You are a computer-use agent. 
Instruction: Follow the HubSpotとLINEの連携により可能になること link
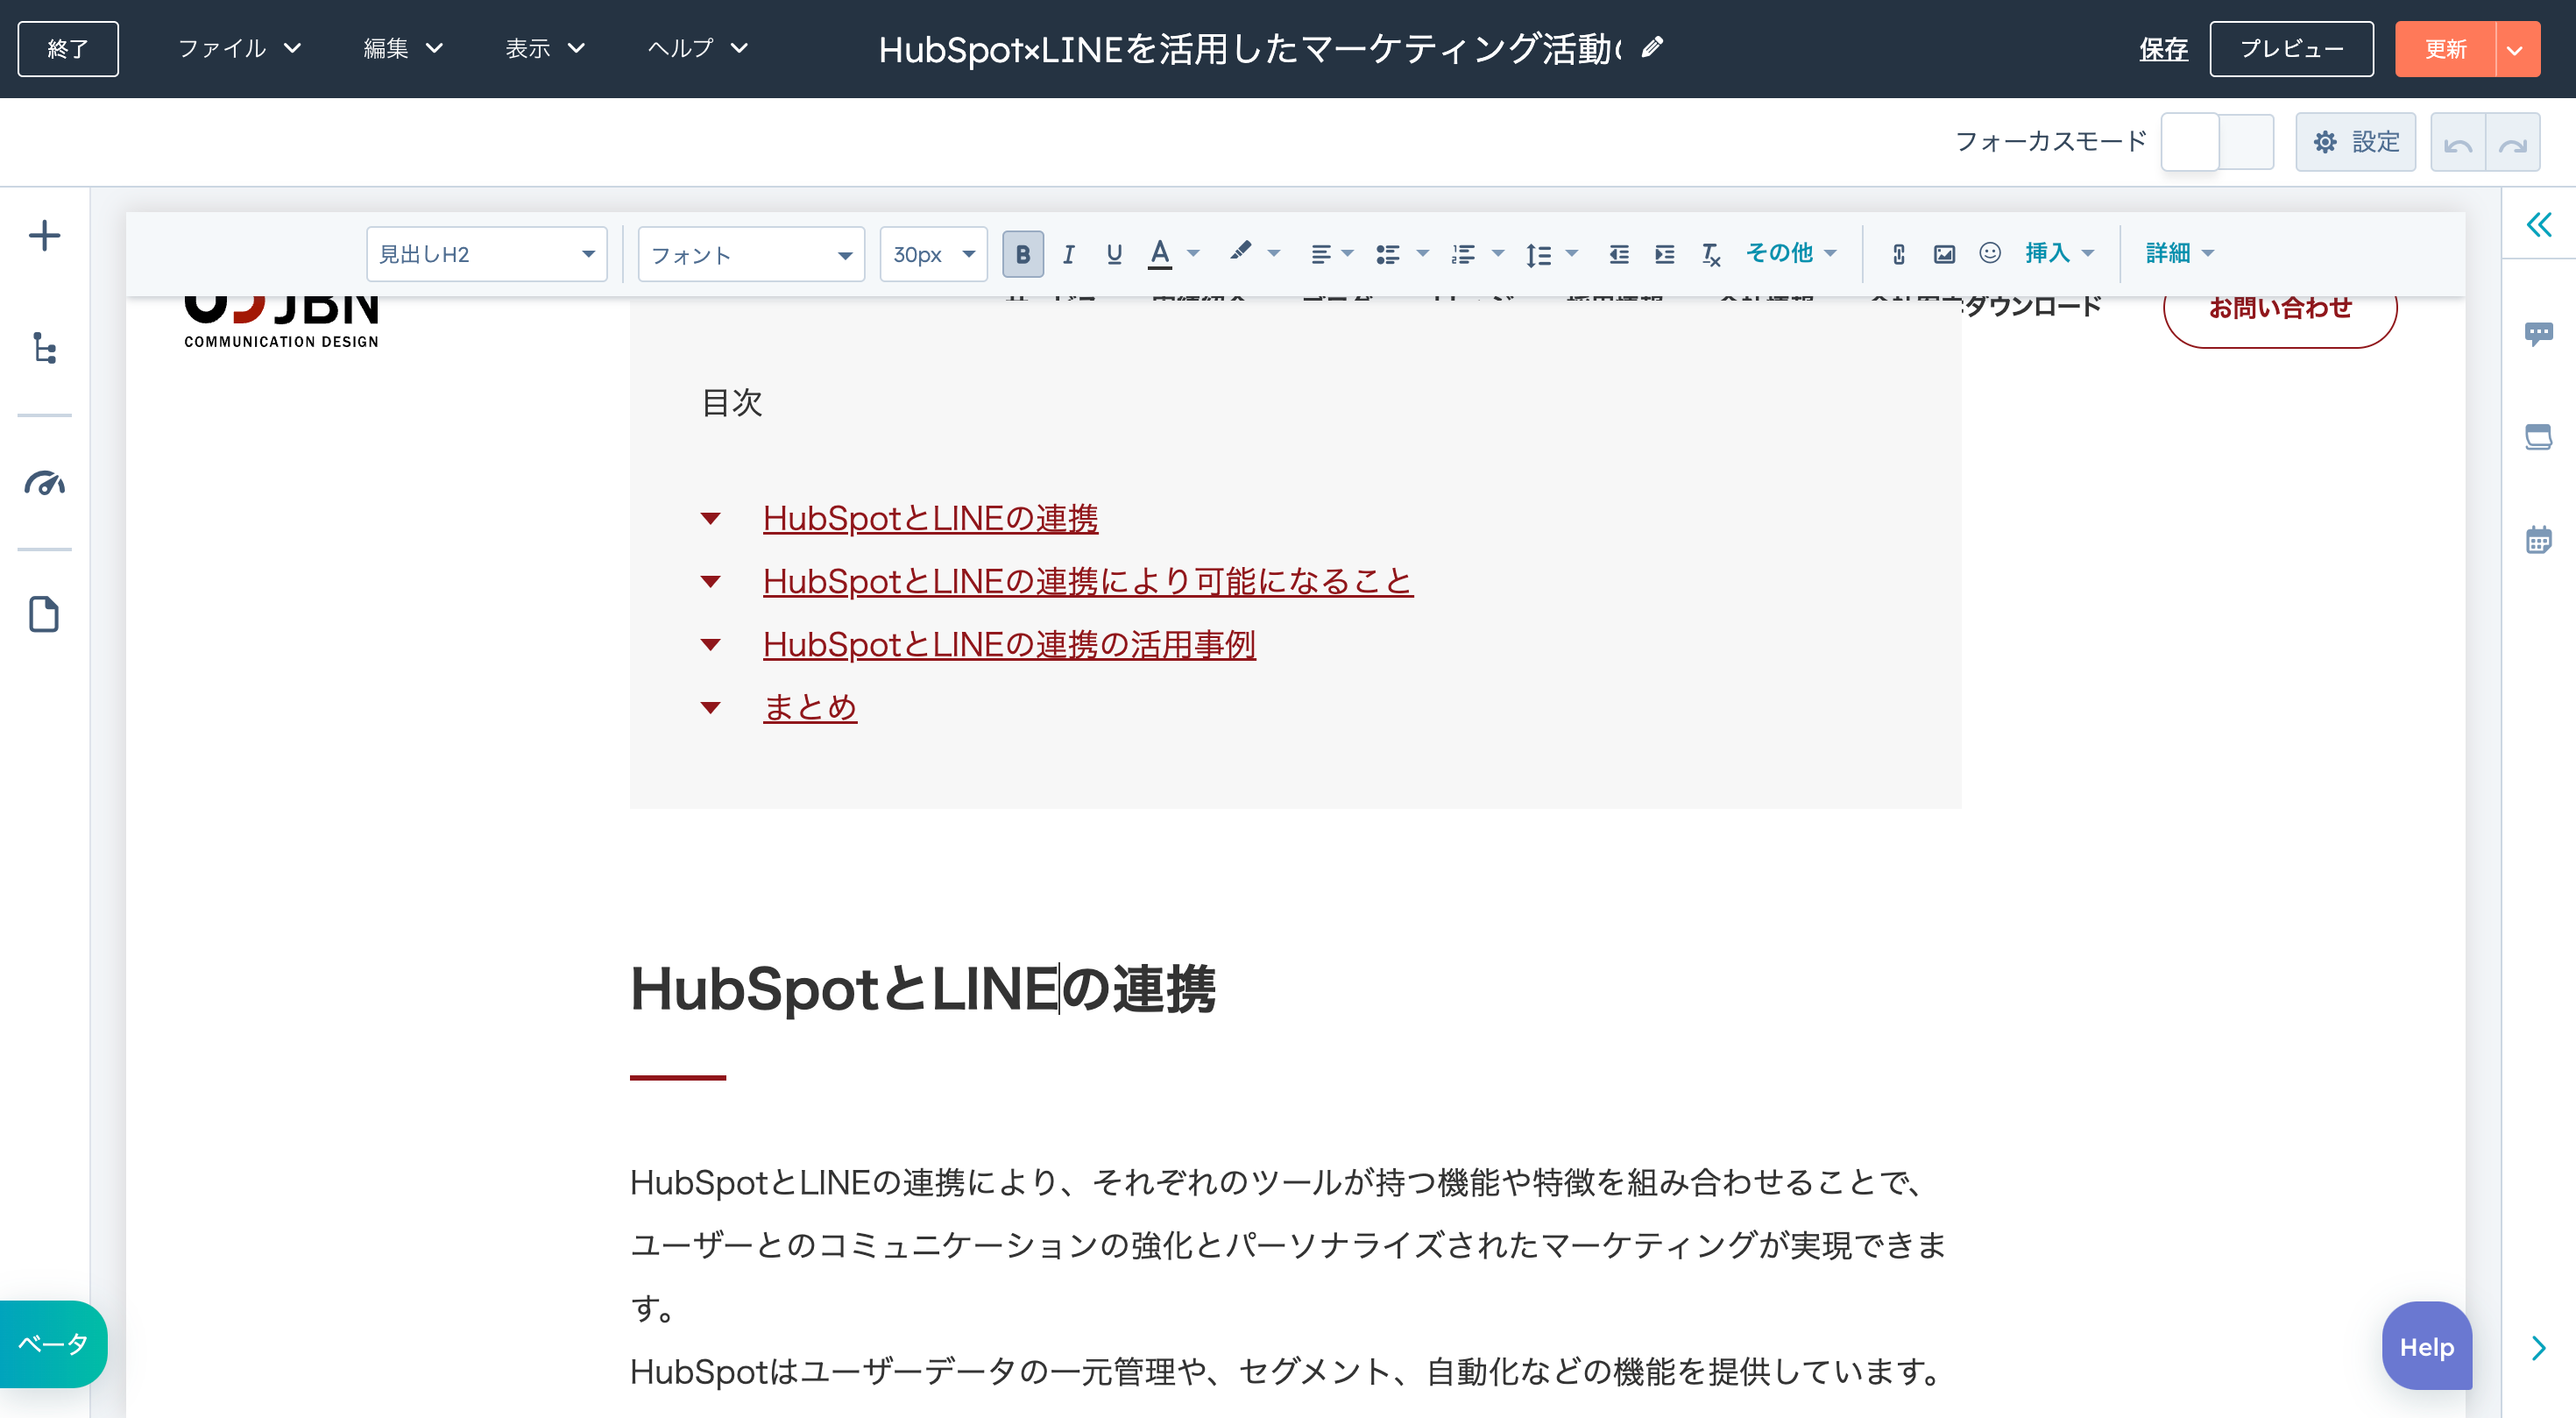(1088, 581)
